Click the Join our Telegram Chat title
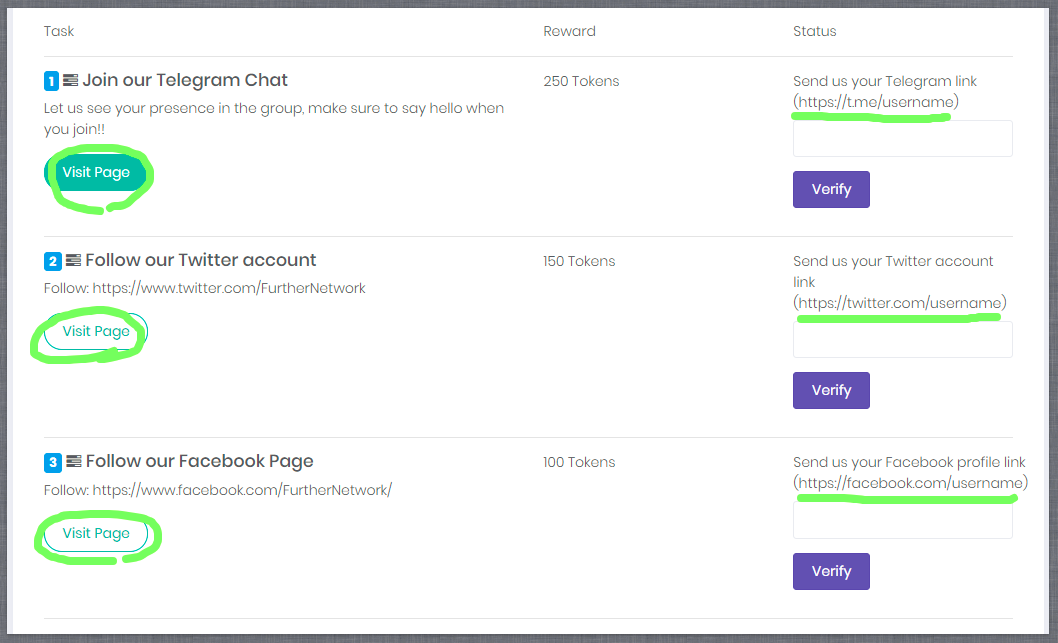 185,80
